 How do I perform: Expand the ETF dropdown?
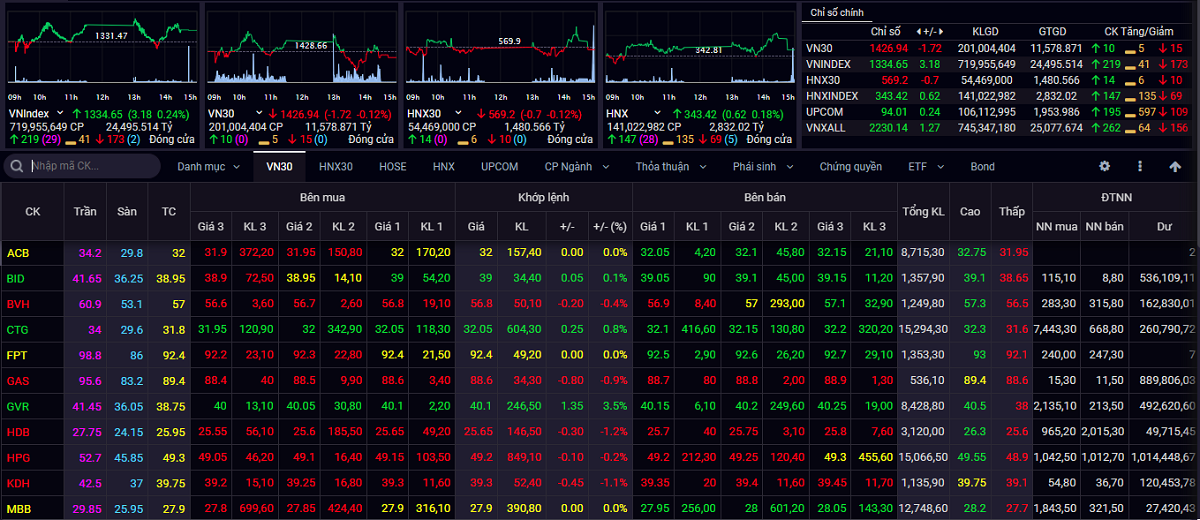(925, 166)
